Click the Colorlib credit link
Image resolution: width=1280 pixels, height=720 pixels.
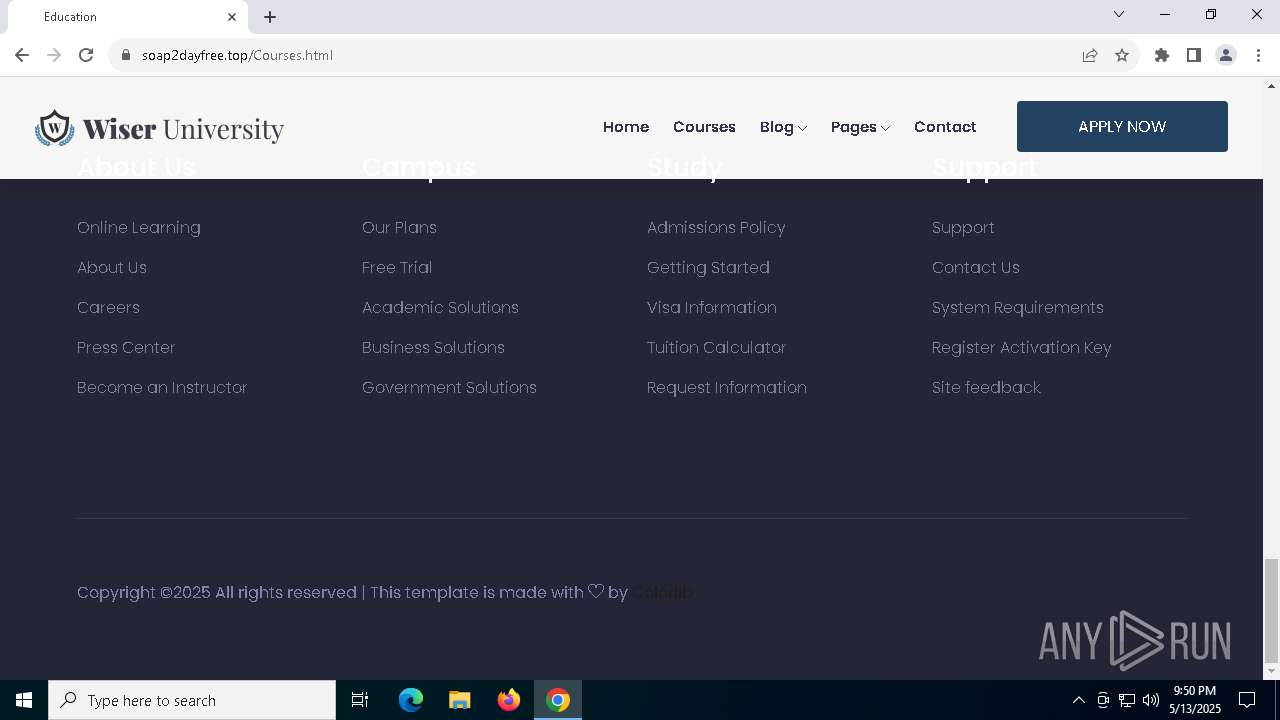click(x=662, y=593)
